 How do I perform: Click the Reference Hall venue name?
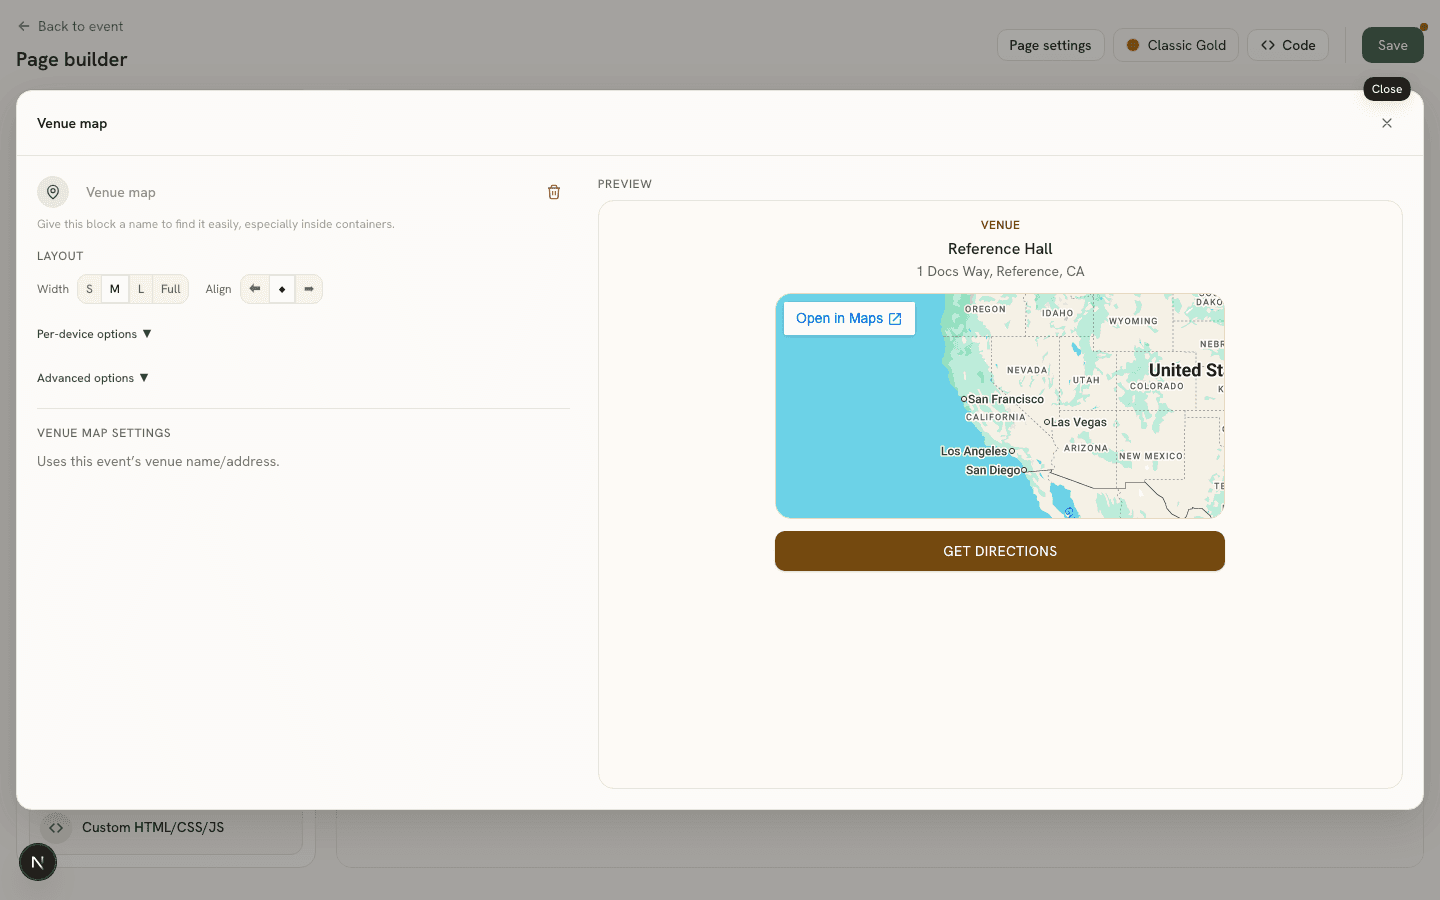1000,249
